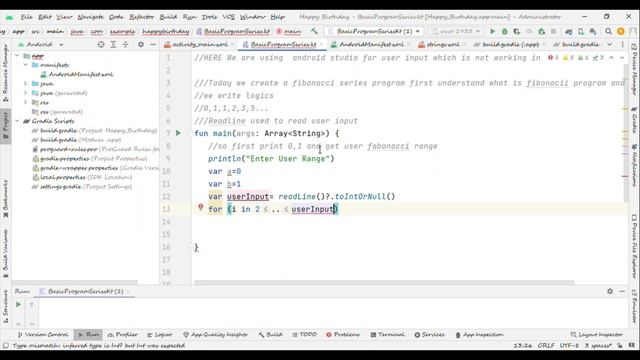Open the Layout Inspector tool window

(x=596, y=334)
